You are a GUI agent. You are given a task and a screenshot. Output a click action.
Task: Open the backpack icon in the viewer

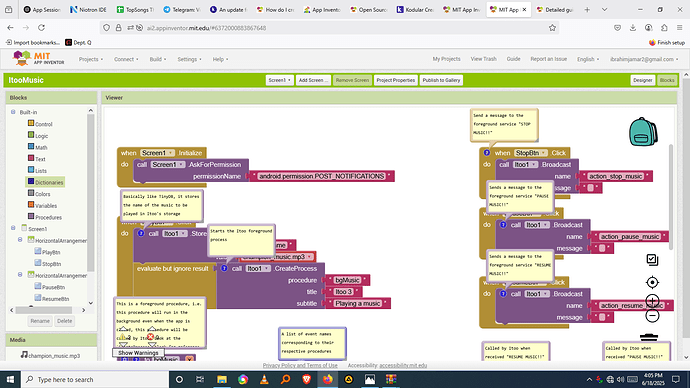(x=643, y=132)
